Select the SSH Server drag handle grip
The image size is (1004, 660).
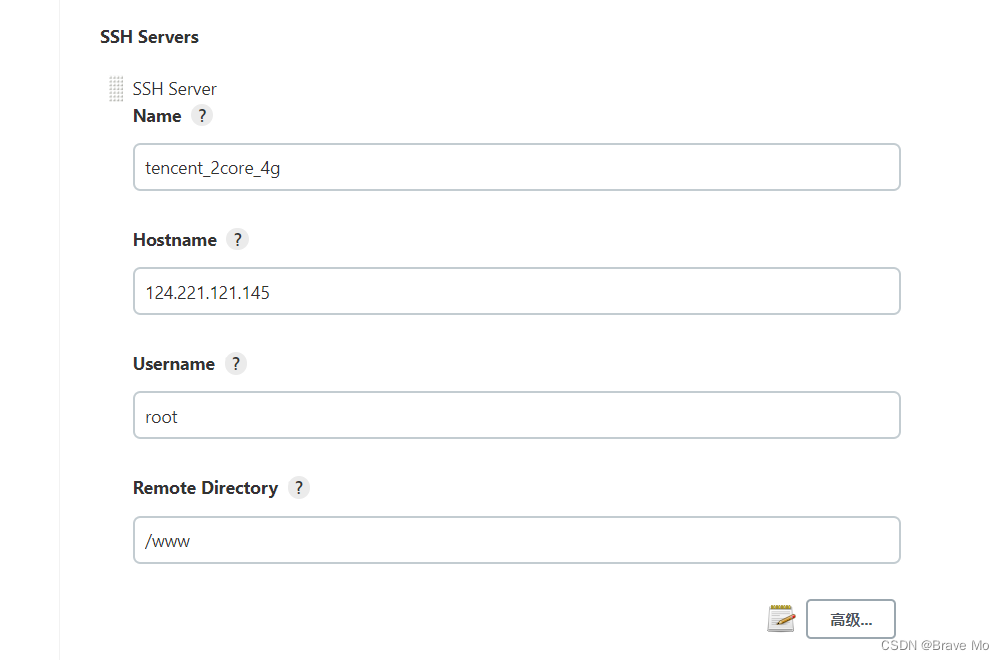(x=115, y=88)
